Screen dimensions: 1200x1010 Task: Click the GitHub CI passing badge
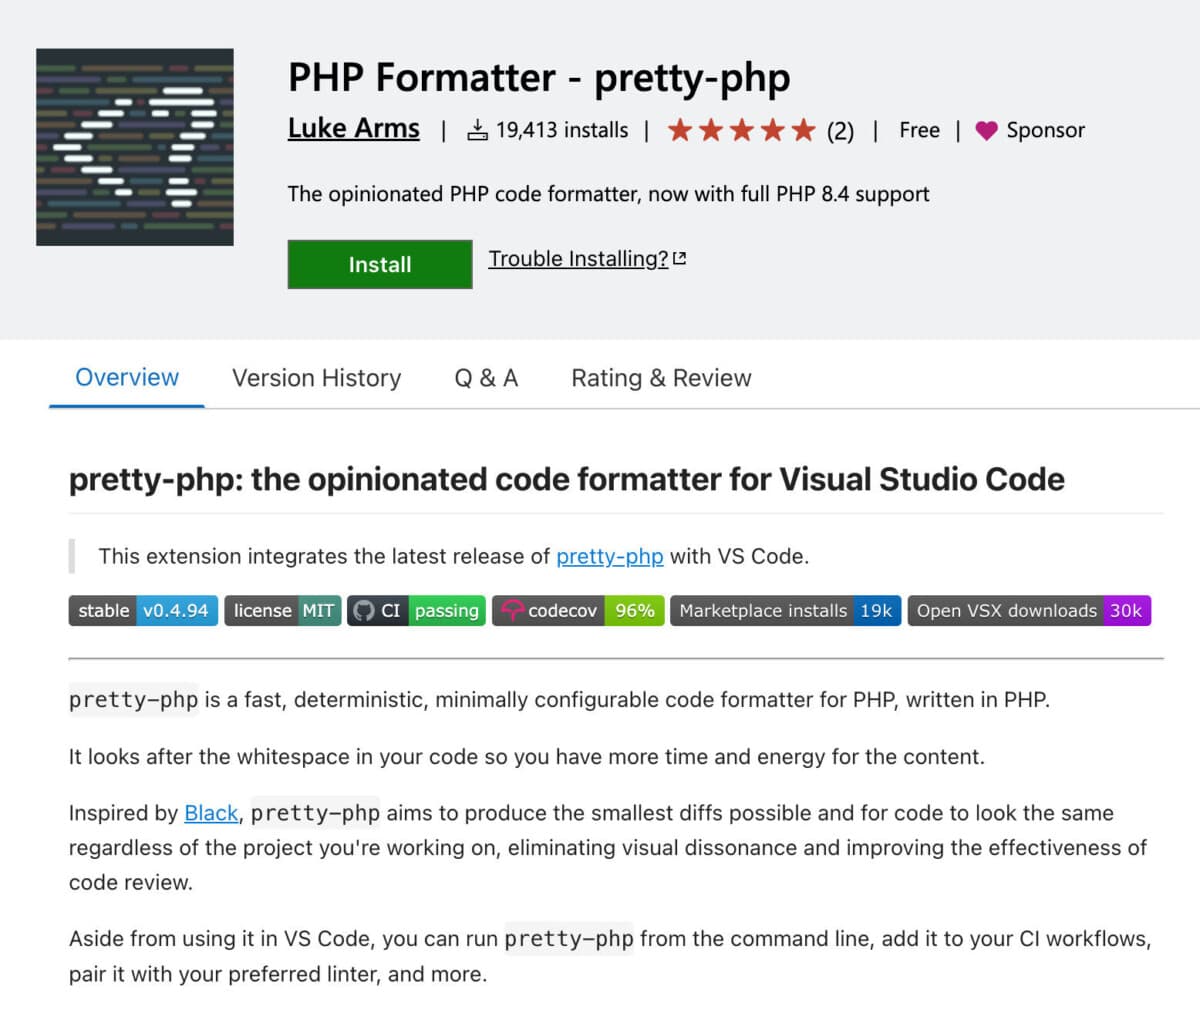[x=416, y=611]
